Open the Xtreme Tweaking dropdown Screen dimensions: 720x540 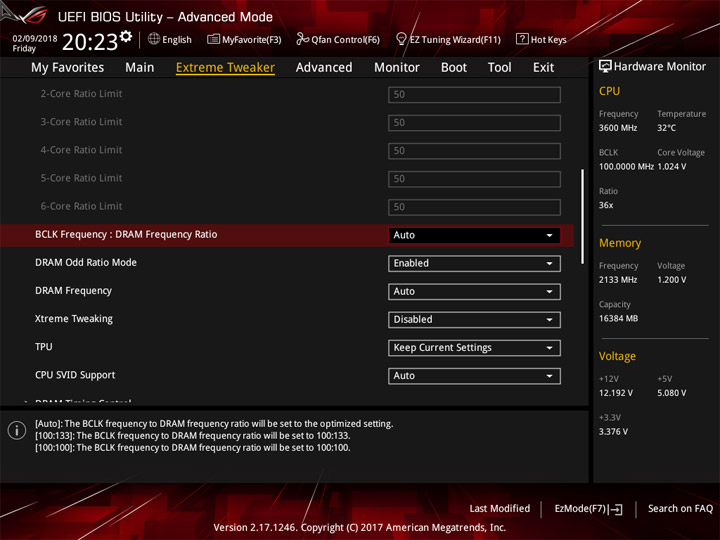click(x=474, y=320)
